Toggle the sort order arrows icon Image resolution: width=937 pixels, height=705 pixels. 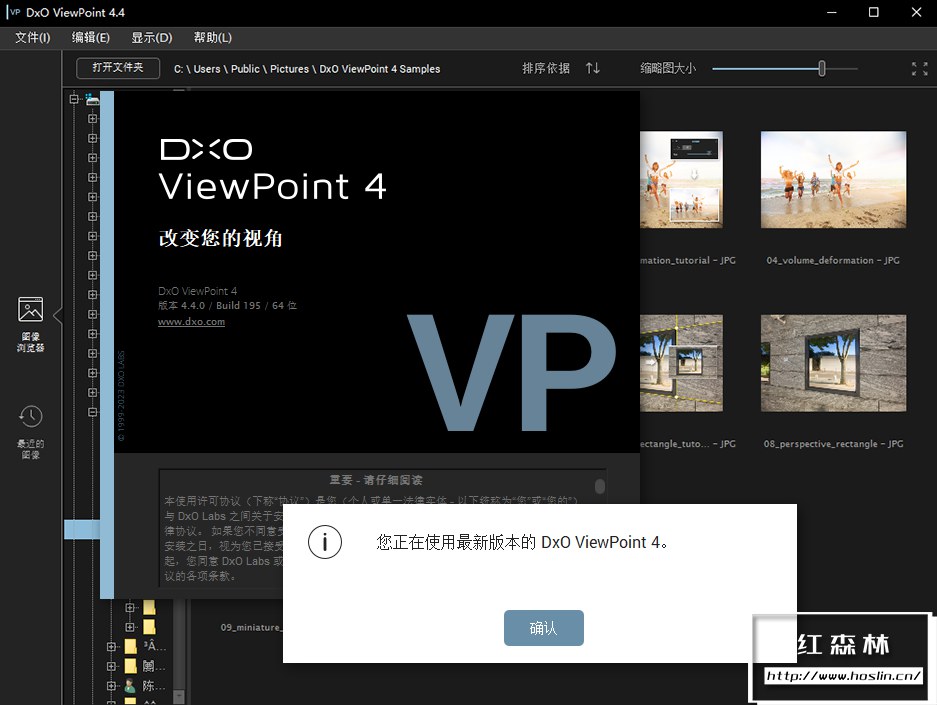(x=592, y=68)
